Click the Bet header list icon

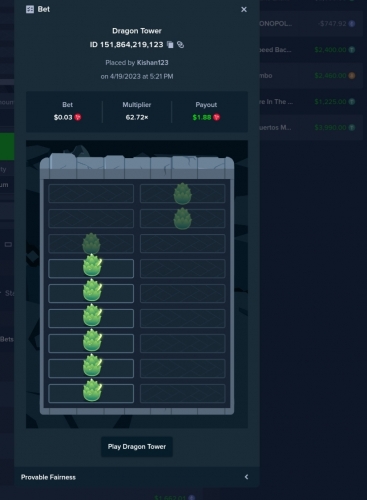(30, 9)
